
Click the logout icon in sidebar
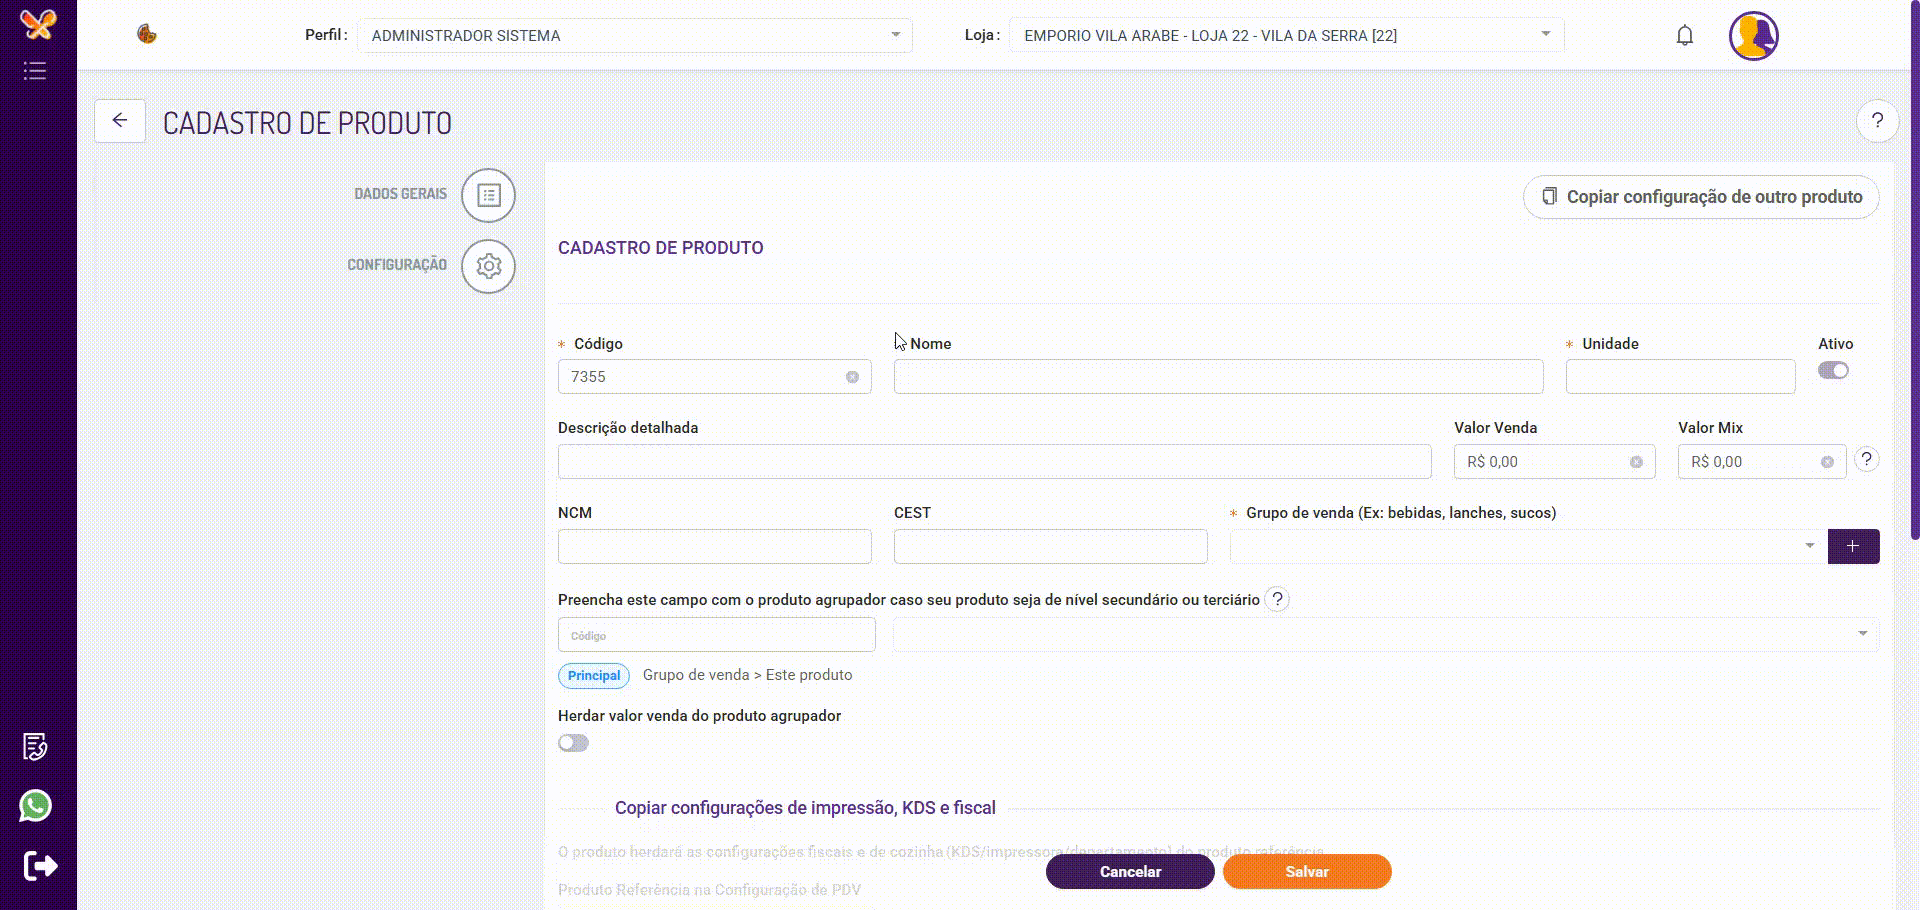[40, 865]
